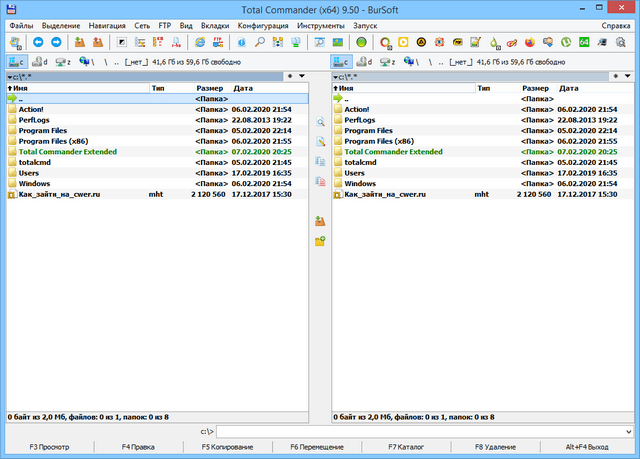
Task: Open right panel directory history dropdown arrow
Action: tap(629, 75)
